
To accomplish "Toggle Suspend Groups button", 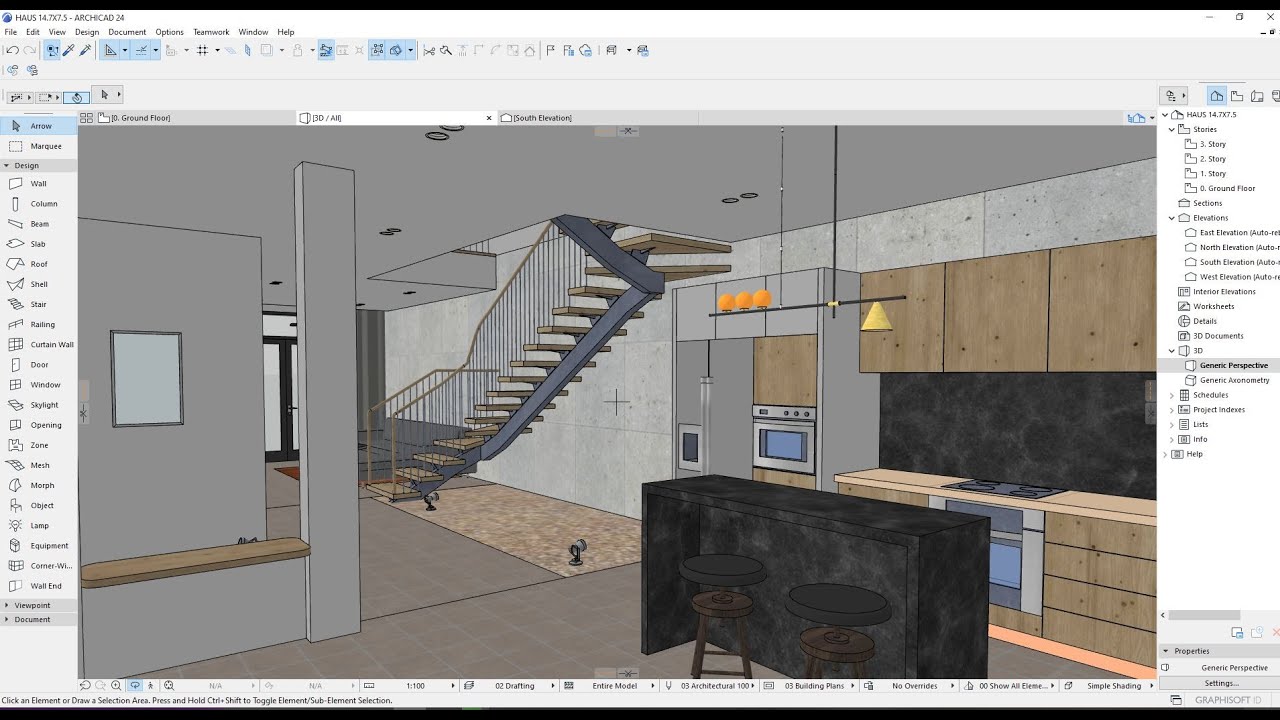I will pos(378,50).
